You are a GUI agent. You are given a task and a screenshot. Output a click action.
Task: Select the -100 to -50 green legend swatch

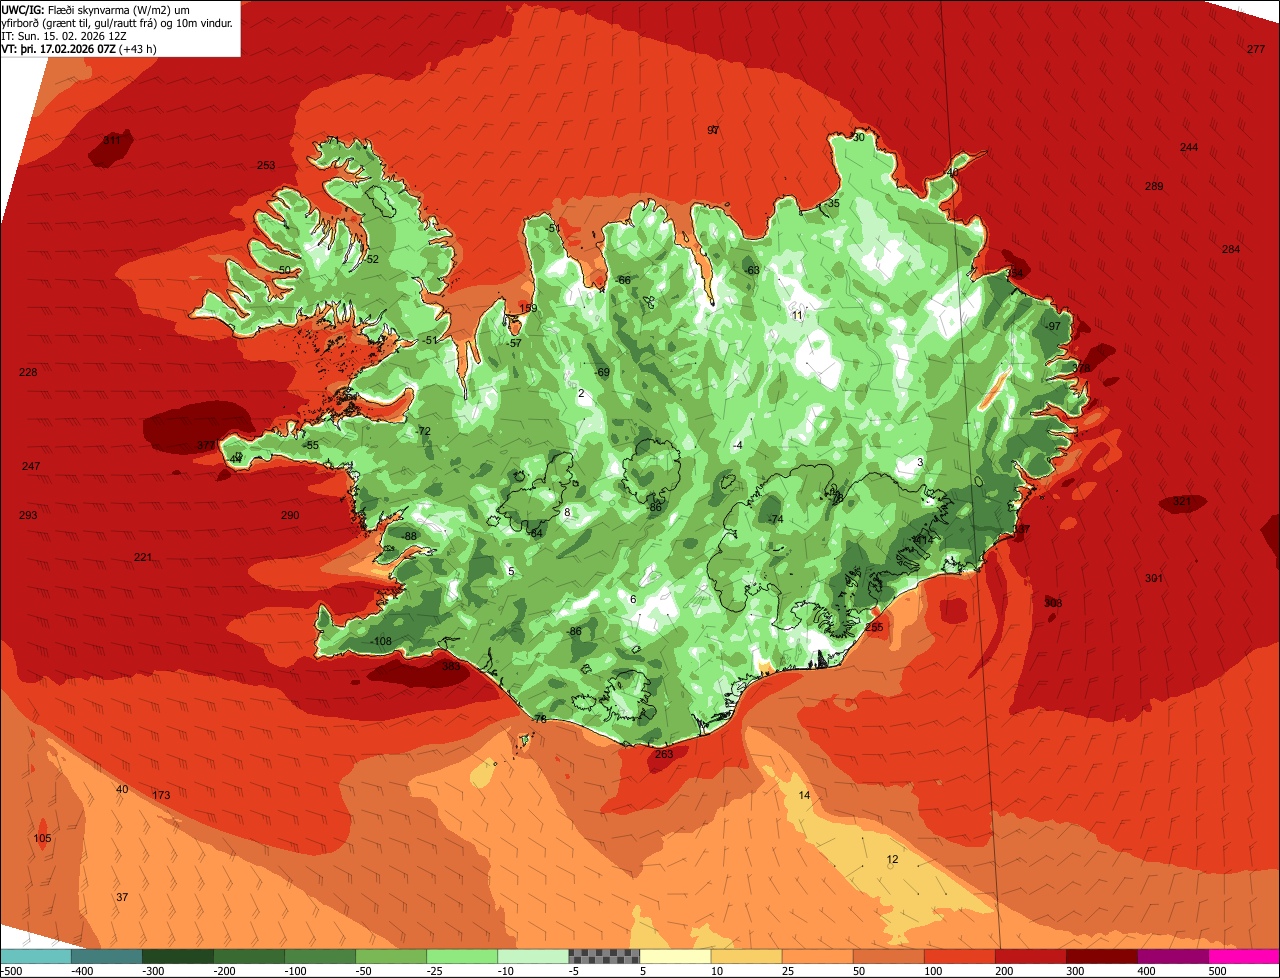point(320,956)
